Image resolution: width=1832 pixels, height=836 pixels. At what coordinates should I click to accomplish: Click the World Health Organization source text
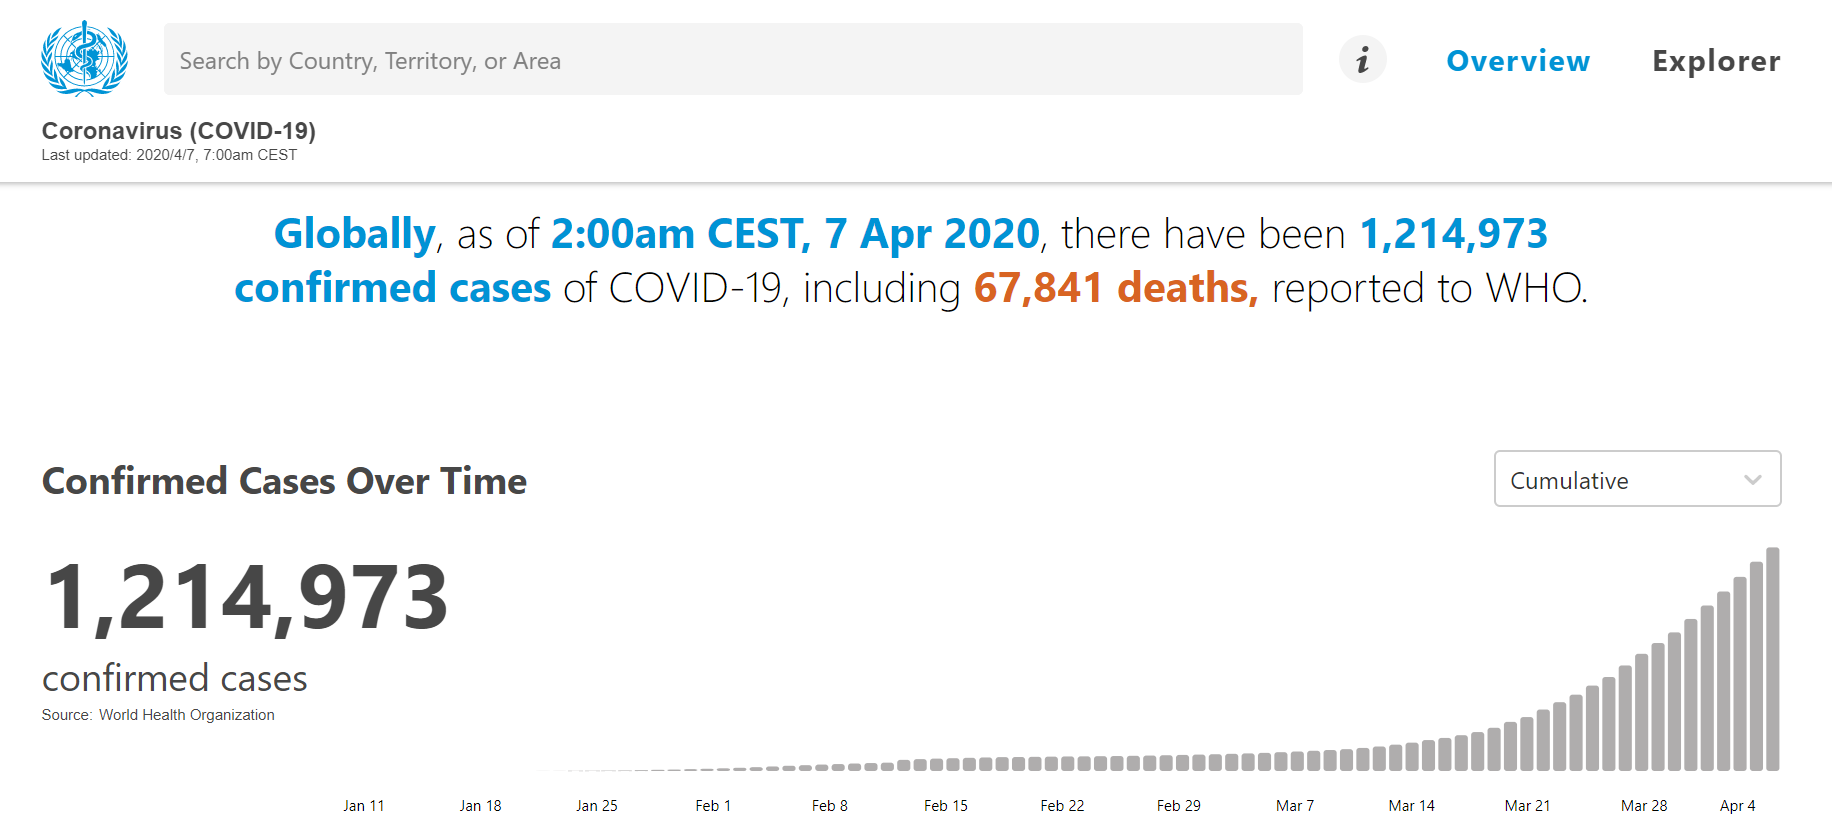point(187,715)
